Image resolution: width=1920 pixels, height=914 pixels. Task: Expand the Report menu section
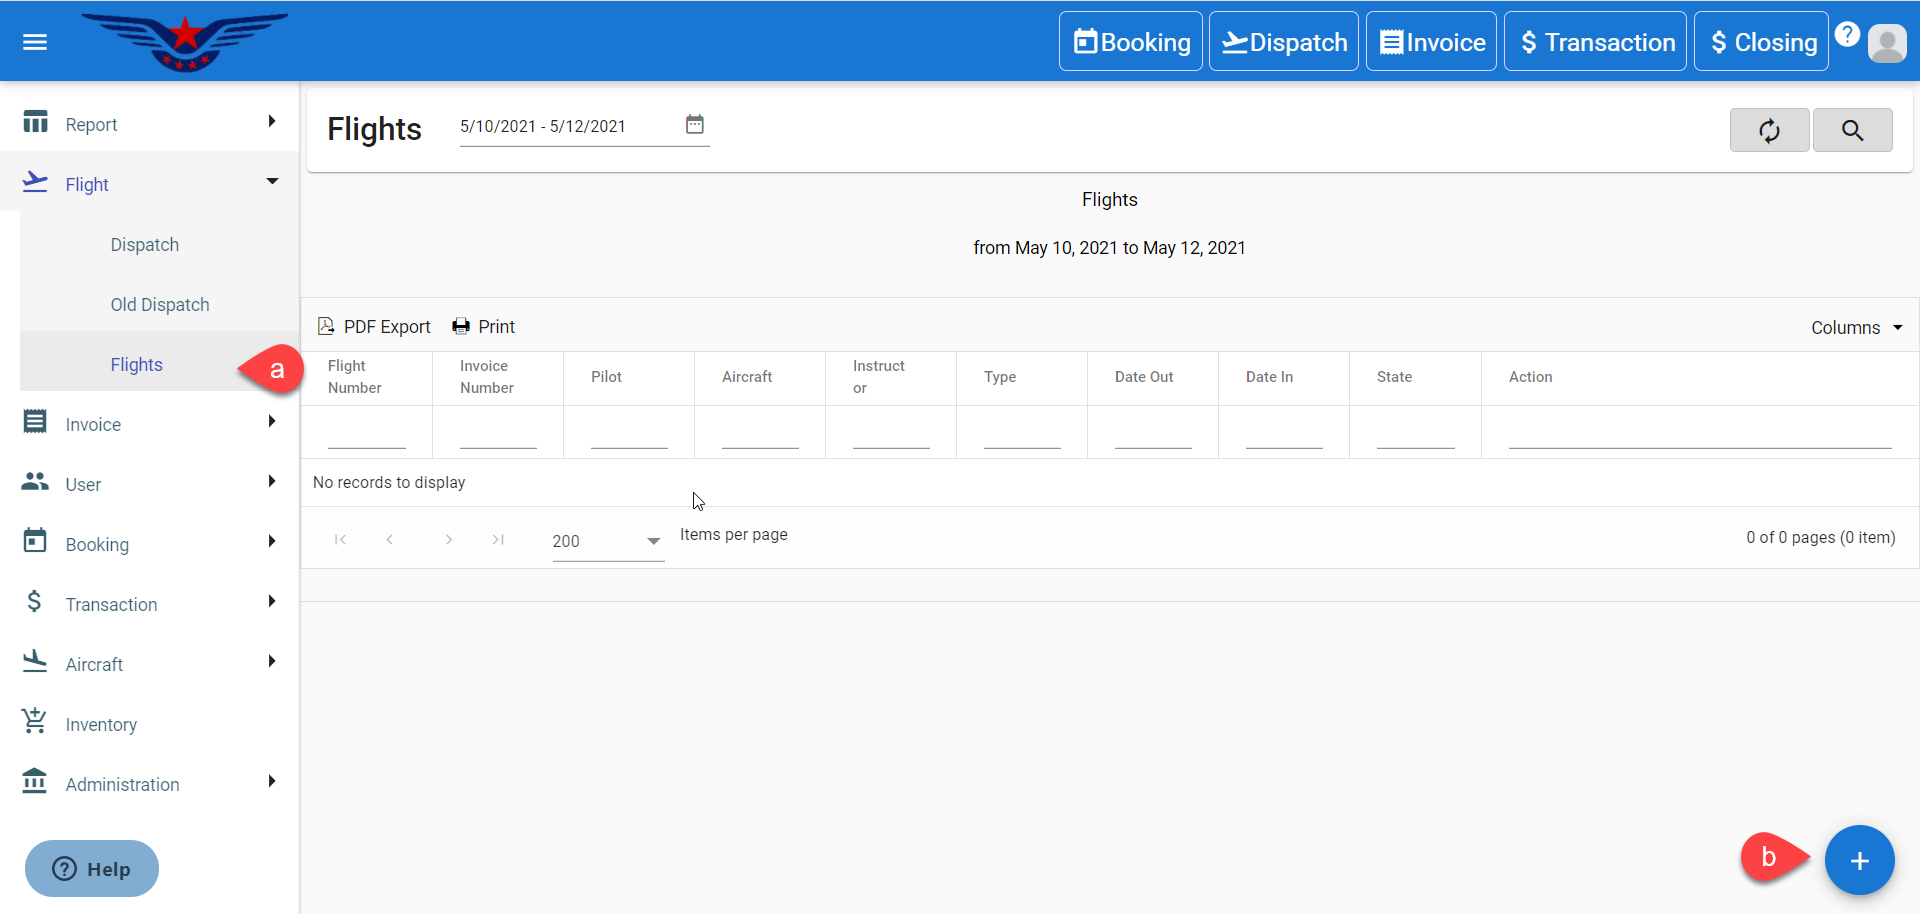(150, 124)
